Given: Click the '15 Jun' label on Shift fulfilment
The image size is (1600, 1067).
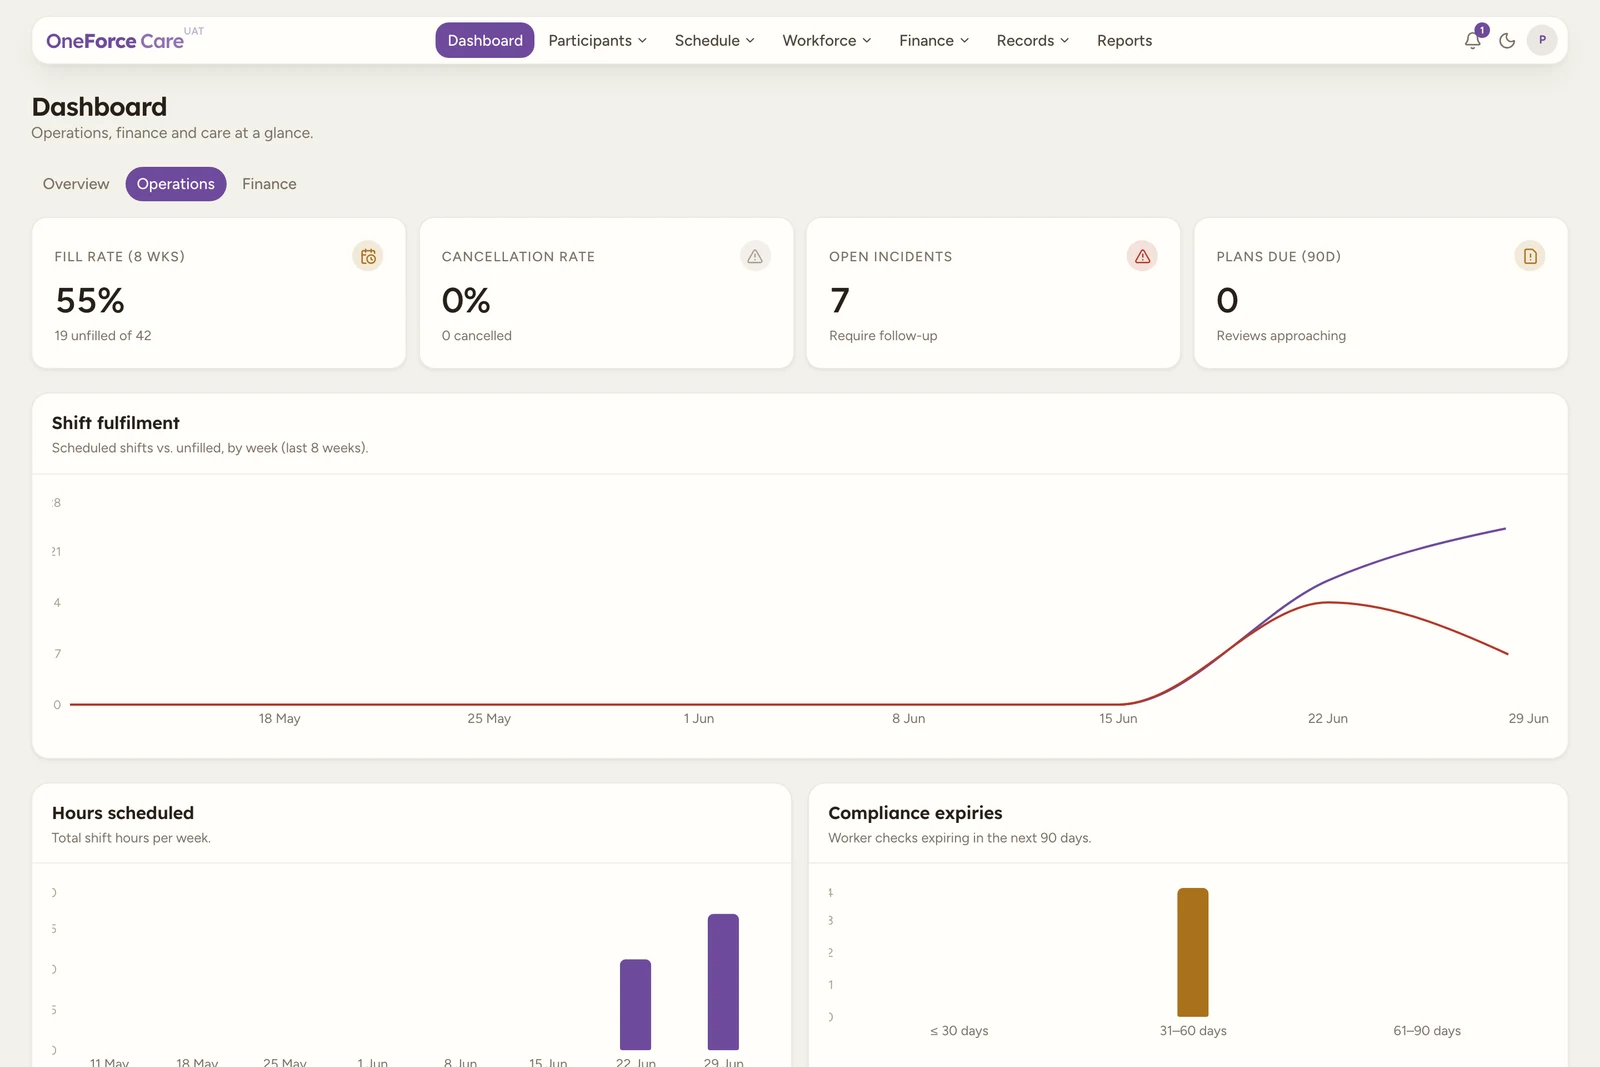Looking at the screenshot, I should (1118, 719).
